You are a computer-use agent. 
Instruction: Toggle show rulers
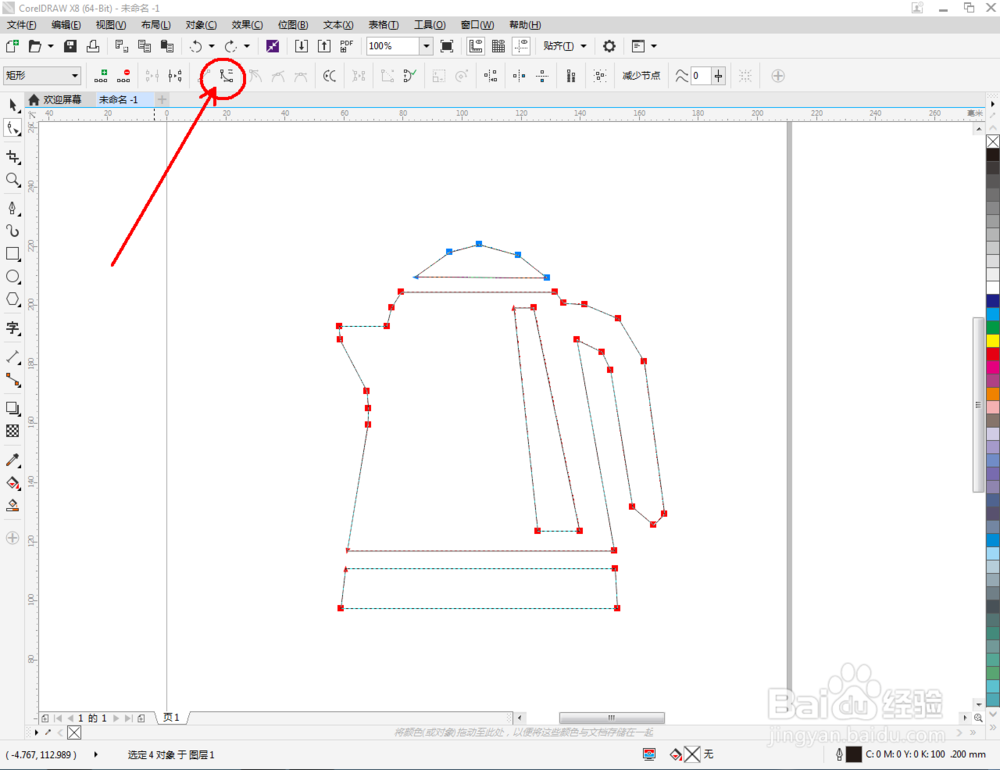coord(476,46)
